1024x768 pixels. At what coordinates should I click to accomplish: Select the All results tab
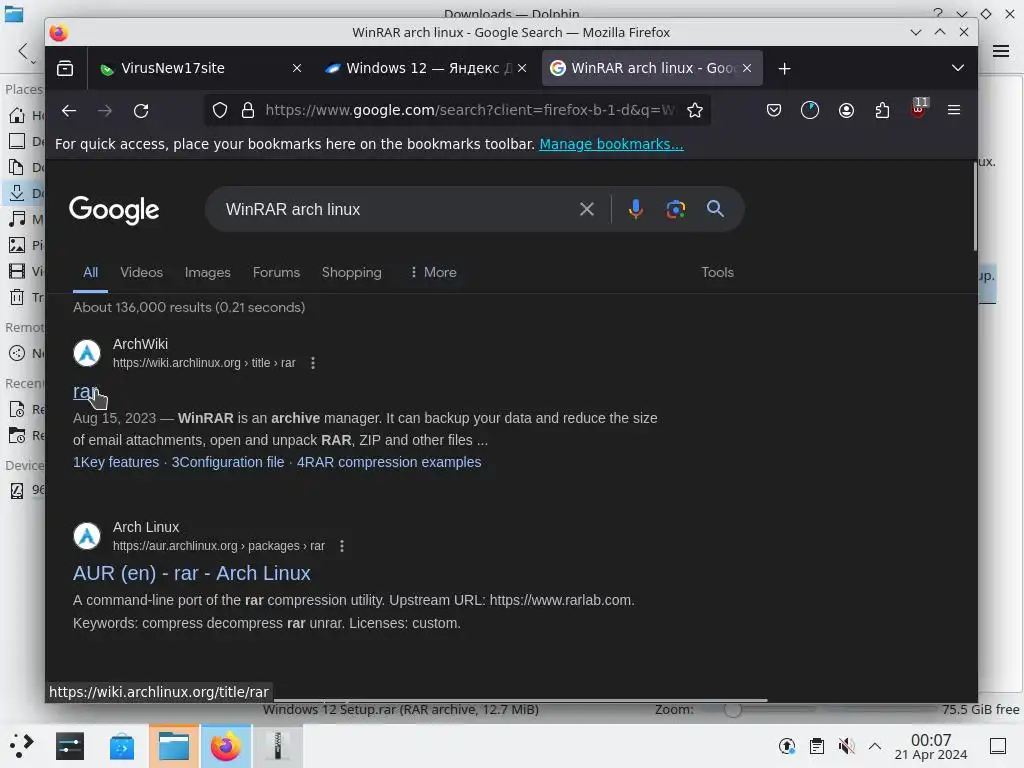[x=90, y=272]
